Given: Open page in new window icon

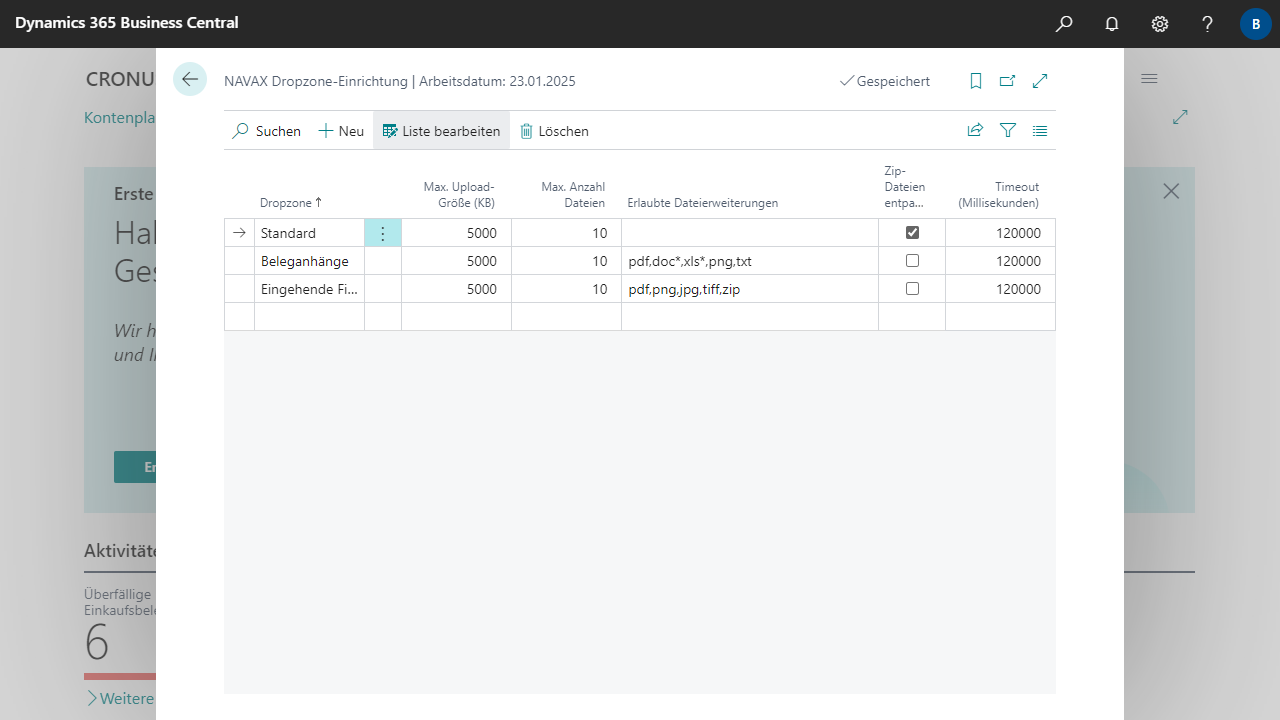Looking at the screenshot, I should 1008,81.
